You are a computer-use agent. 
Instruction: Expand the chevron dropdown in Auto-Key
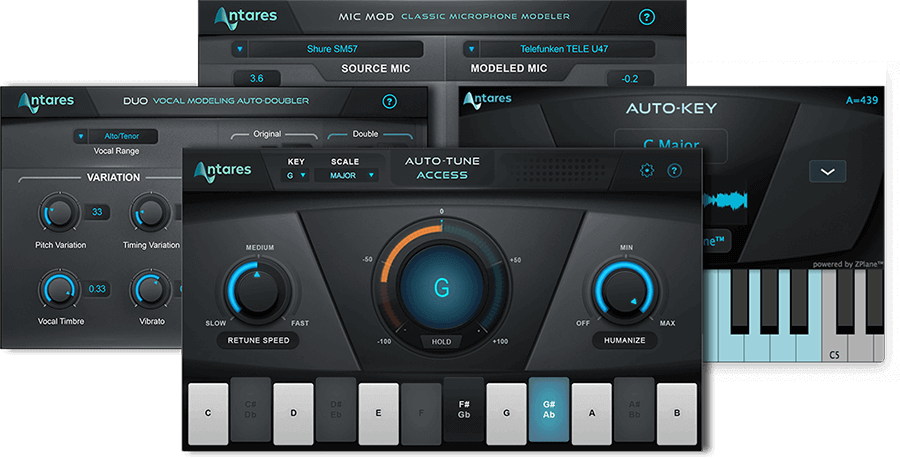point(827,172)
